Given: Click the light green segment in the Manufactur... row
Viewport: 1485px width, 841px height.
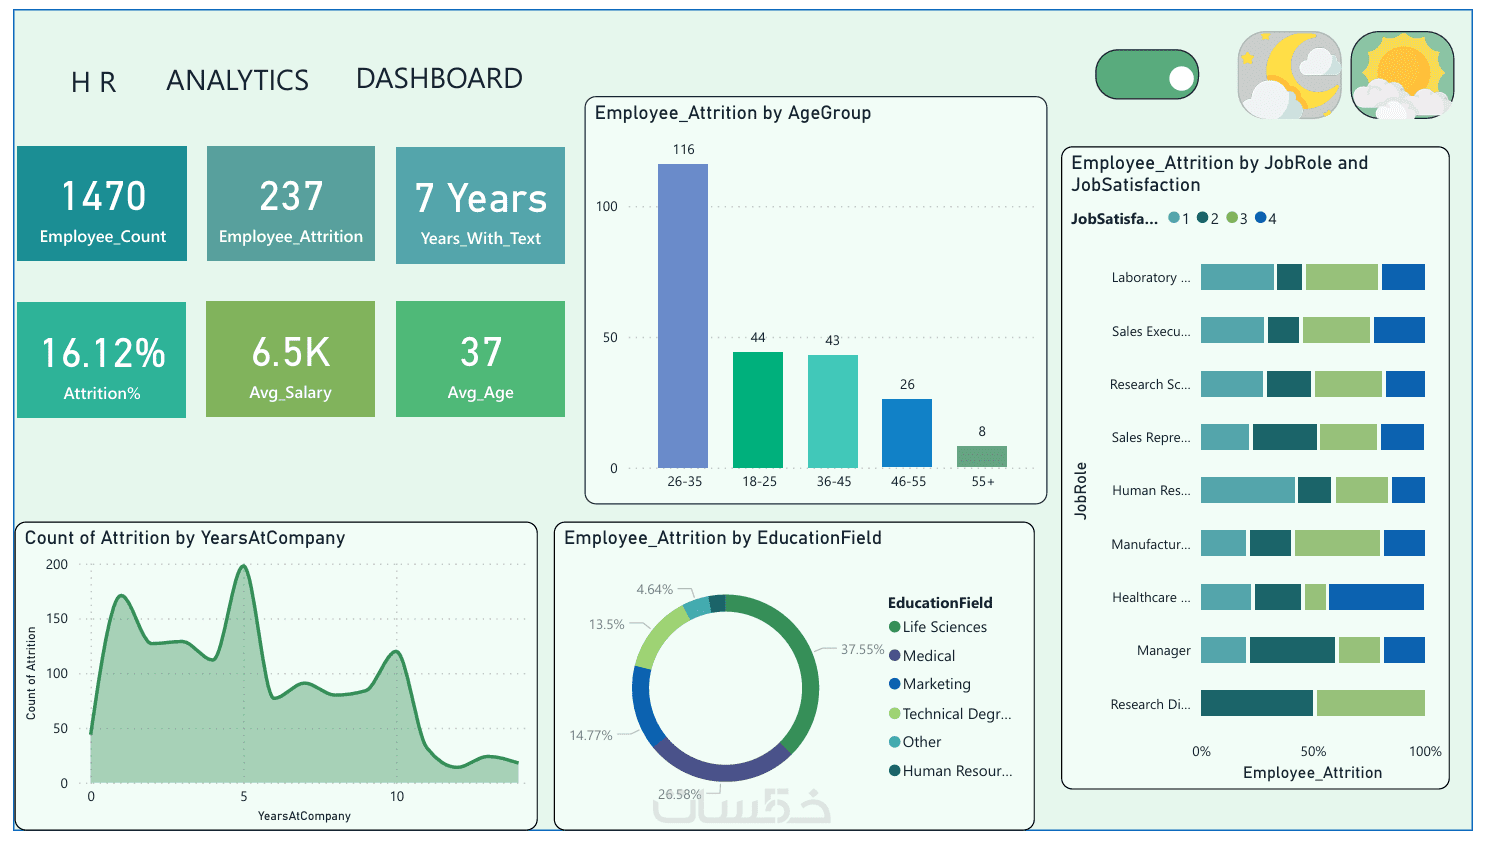Looking at the screenshot, I should pos(1337,543).
